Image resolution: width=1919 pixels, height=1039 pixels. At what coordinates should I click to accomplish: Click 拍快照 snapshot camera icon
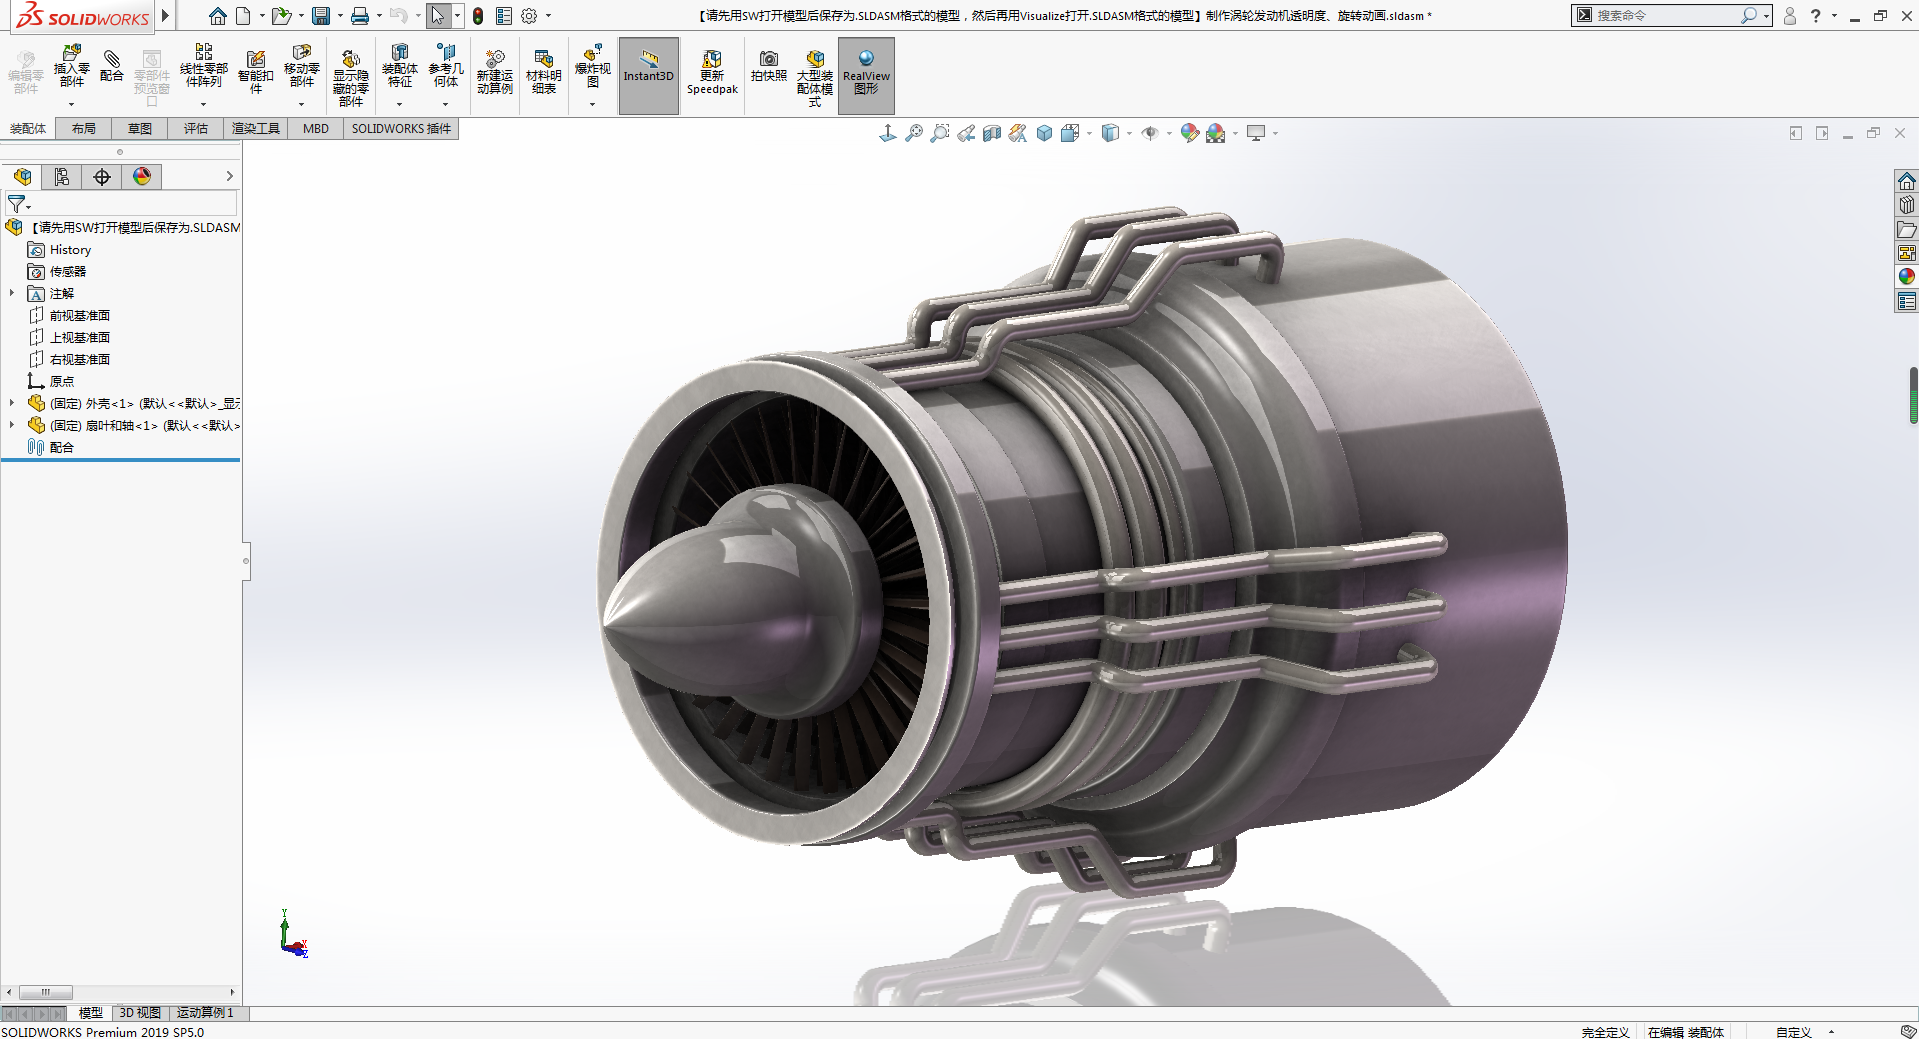pyautogui.click(x=768, y=66)
